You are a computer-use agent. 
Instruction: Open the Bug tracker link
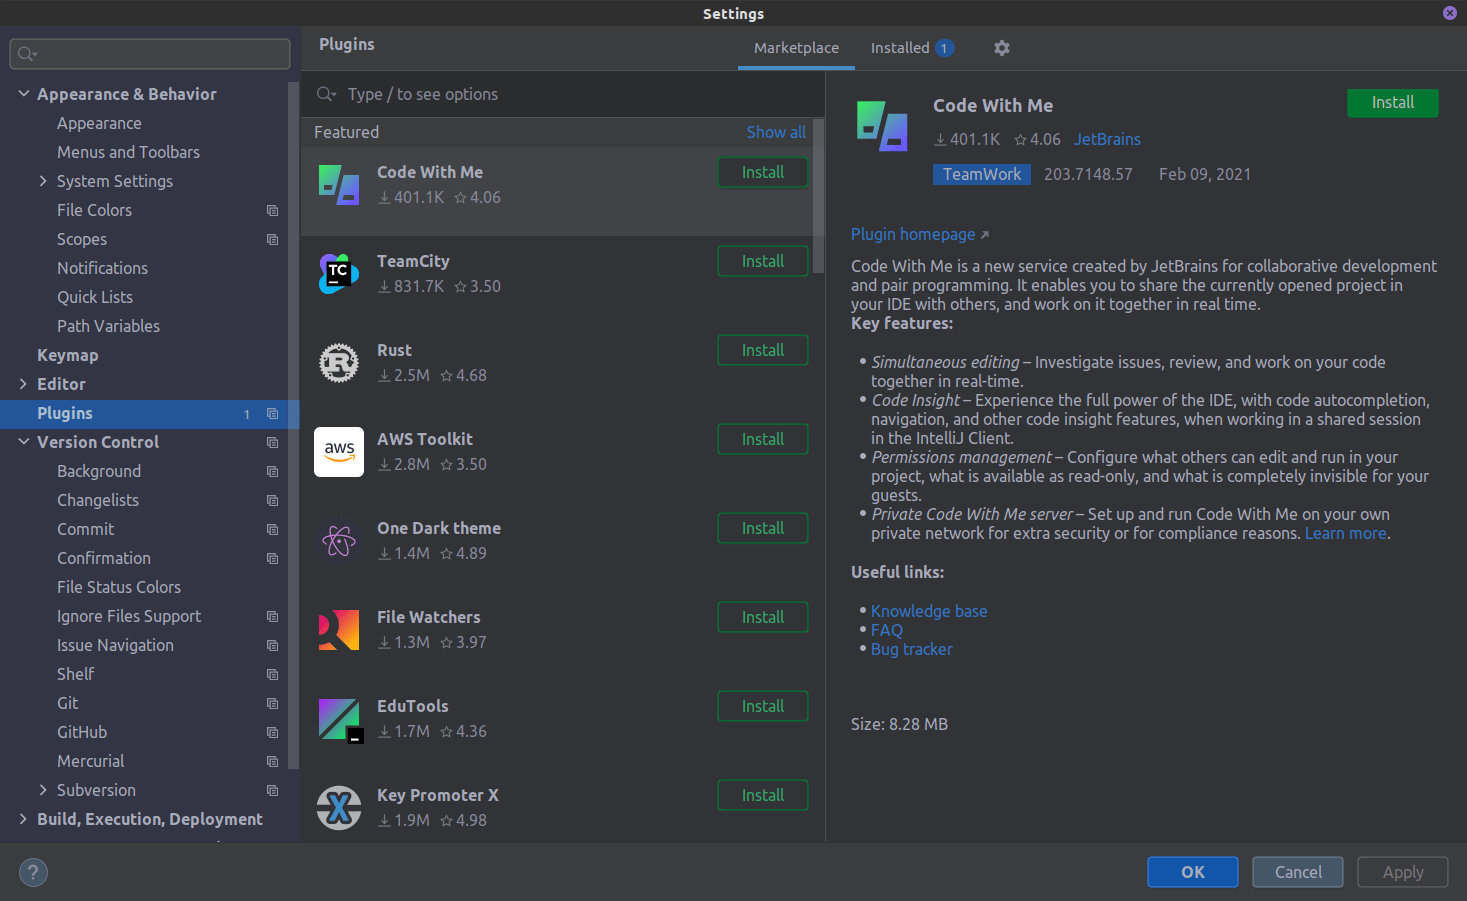click(x=912, y=649)
